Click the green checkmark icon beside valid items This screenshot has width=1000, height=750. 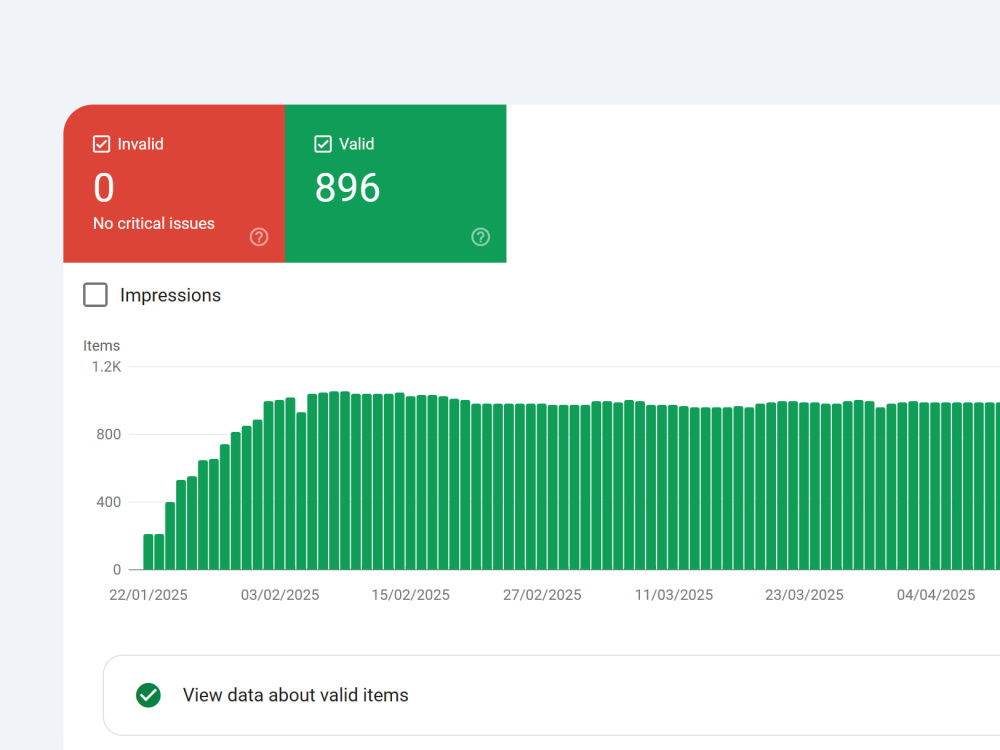[149, 695]
